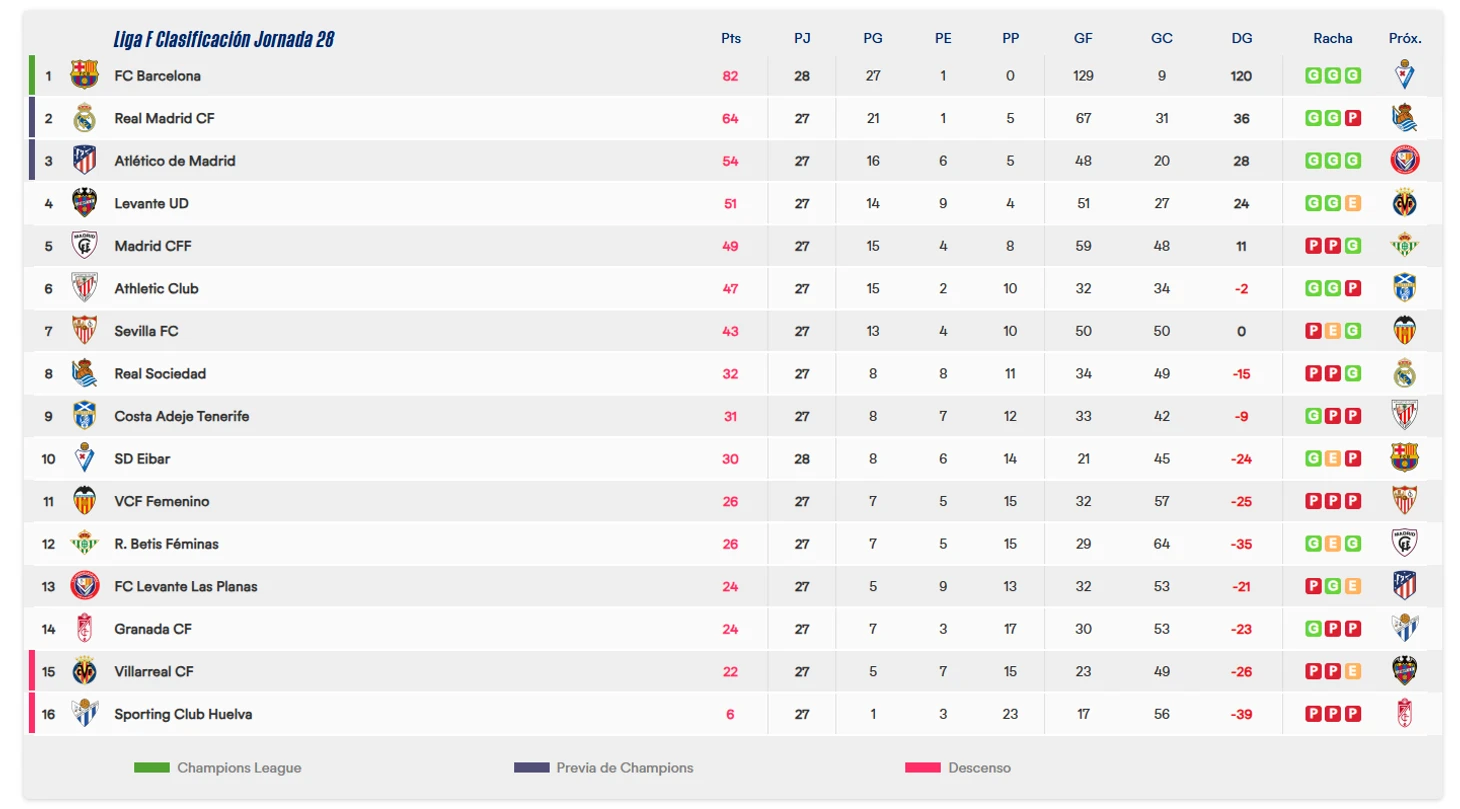1460x809 pixels.
Task: Open the Costa Adeje Tenerife team link
Action: tap(182, 416)
